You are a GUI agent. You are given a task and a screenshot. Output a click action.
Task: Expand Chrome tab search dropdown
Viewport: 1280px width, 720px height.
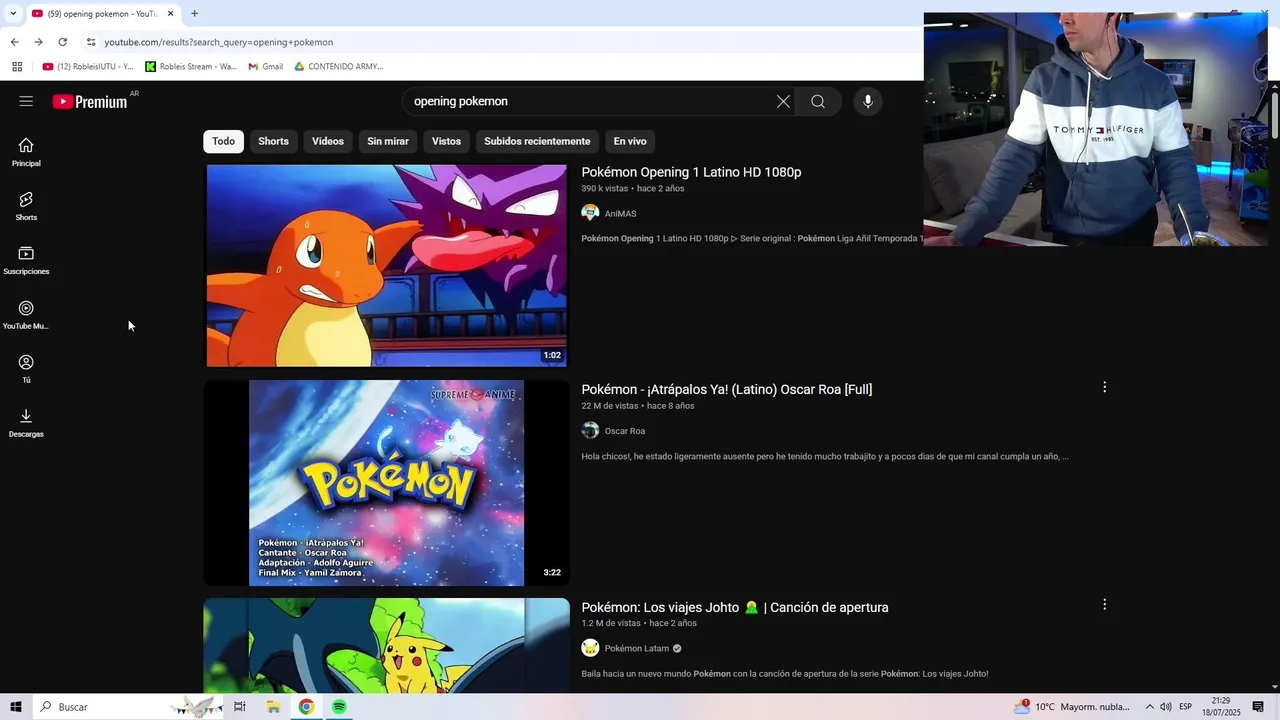click(x=12, y=13)
